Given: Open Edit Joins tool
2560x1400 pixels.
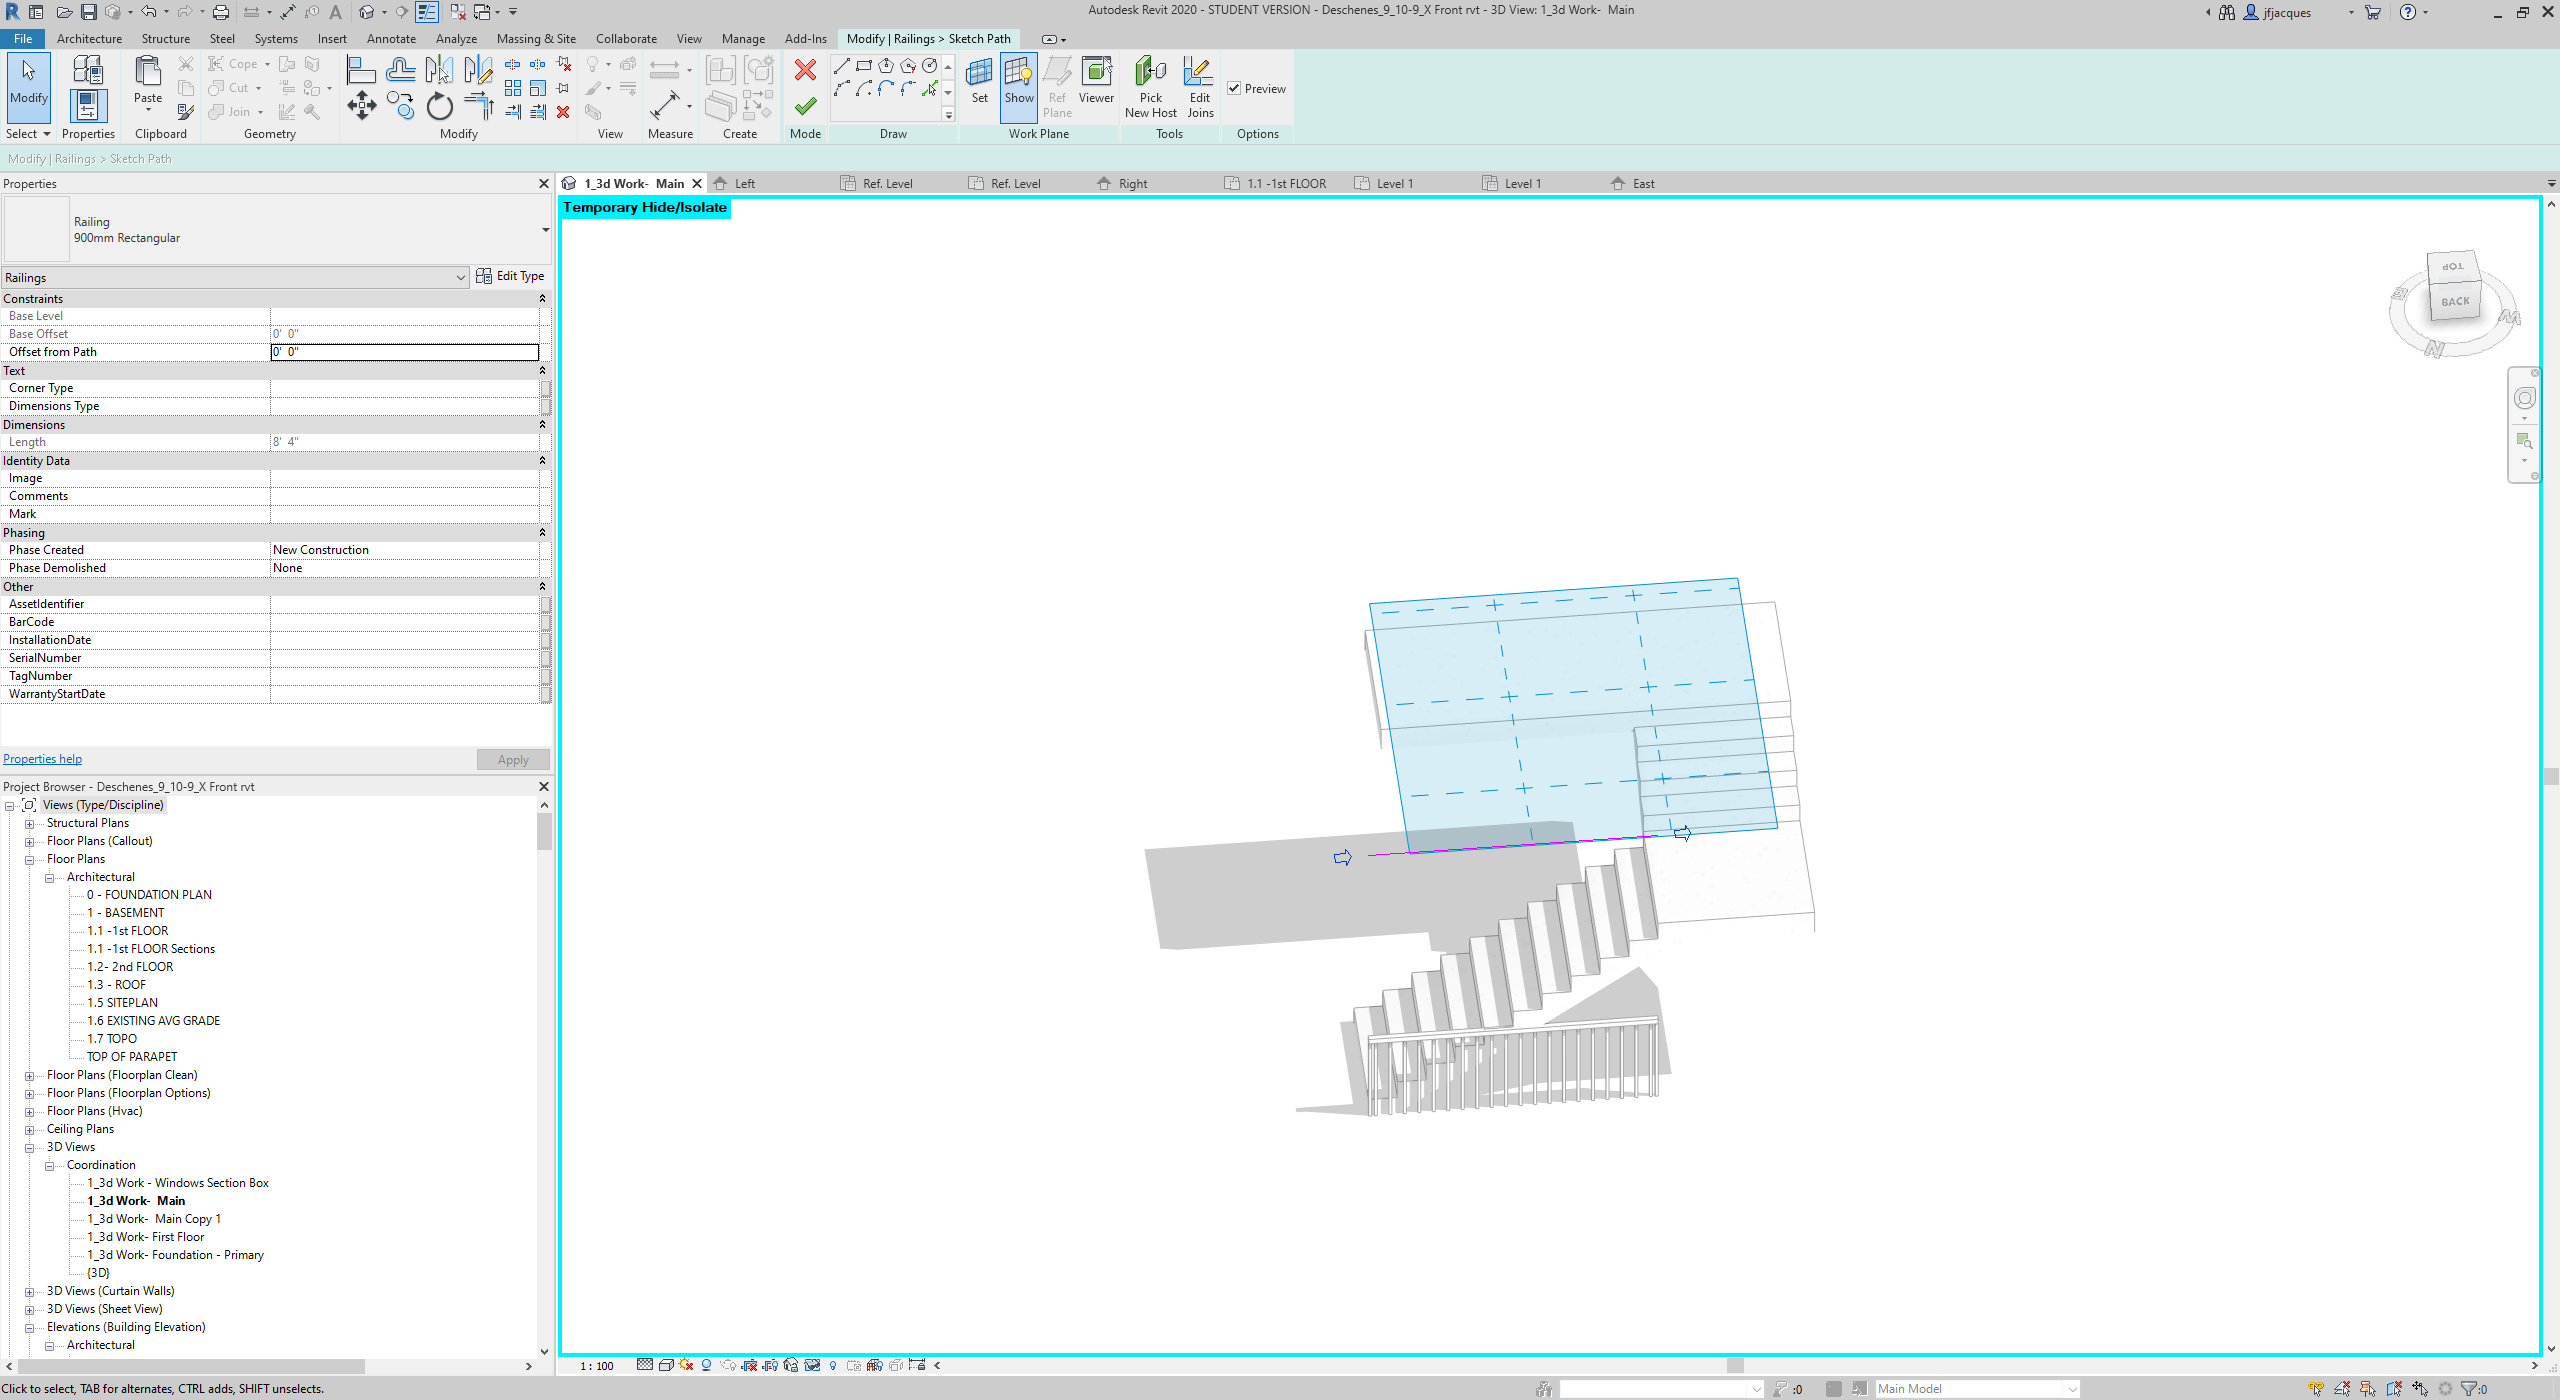Looking at the screenshot, I should [1200, 87].
